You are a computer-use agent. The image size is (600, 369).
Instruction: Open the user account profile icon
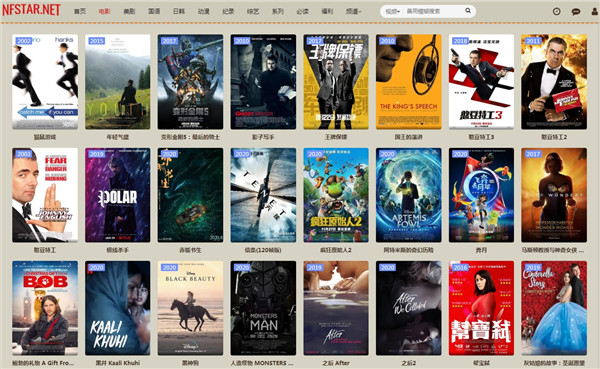[x=595, y=11]
